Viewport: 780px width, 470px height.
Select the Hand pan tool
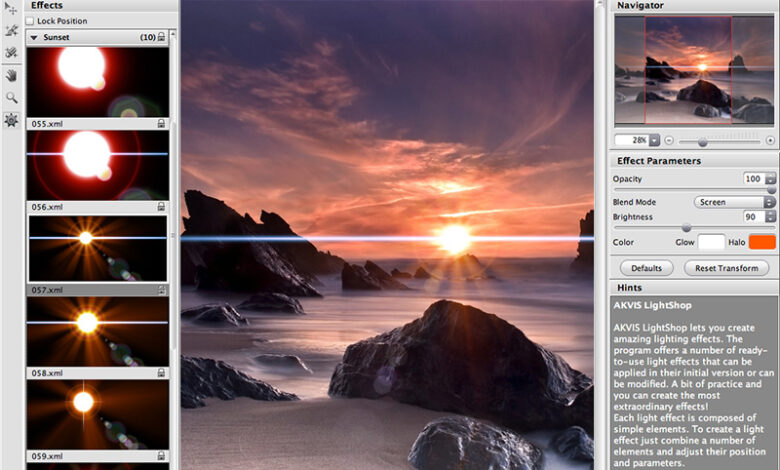pyautogui.click(x=11, y=76)
